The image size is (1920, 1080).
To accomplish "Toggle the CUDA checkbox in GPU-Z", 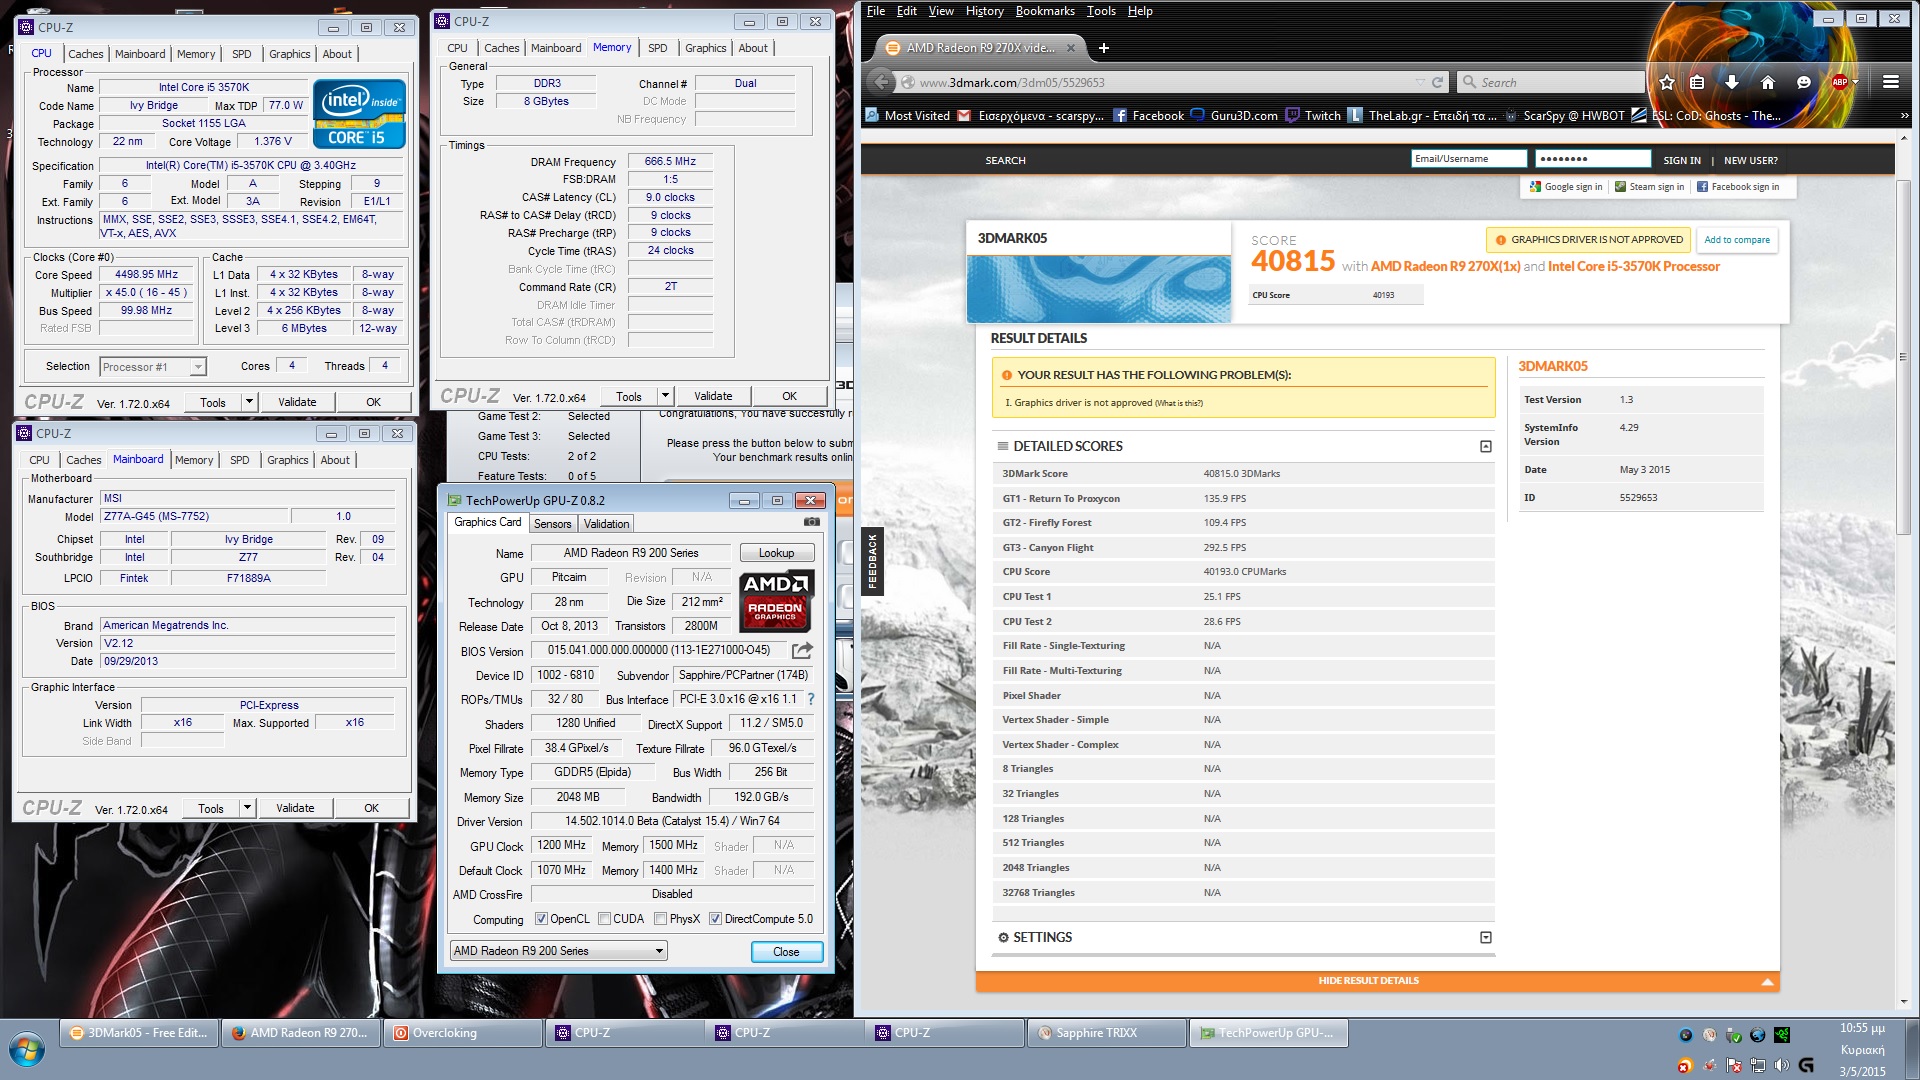I will pyautogui.click(x=604, y=918).
